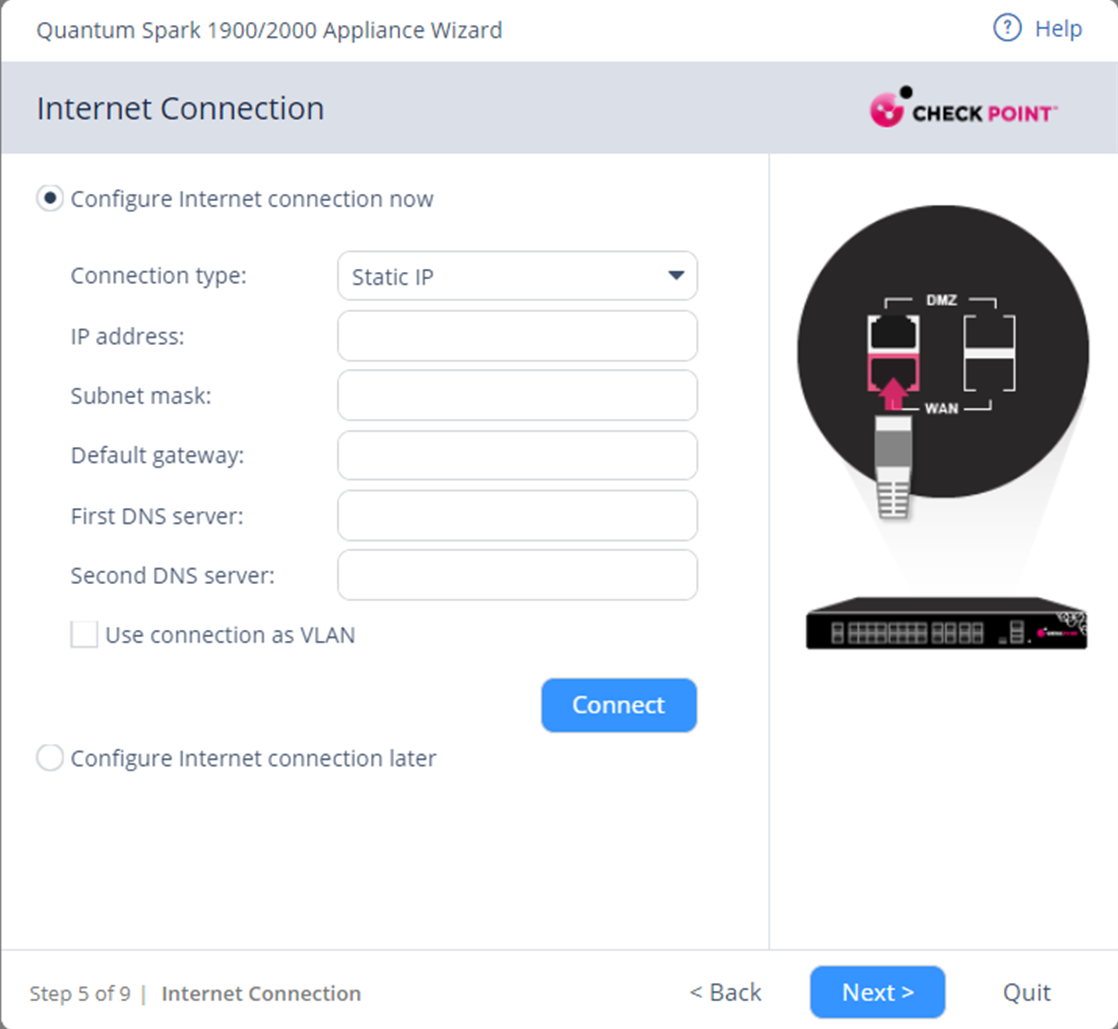Quit the appliance wizard
Image resolution: width=1118 pixels, height=1029 pixels.
tap(1027, 992)
